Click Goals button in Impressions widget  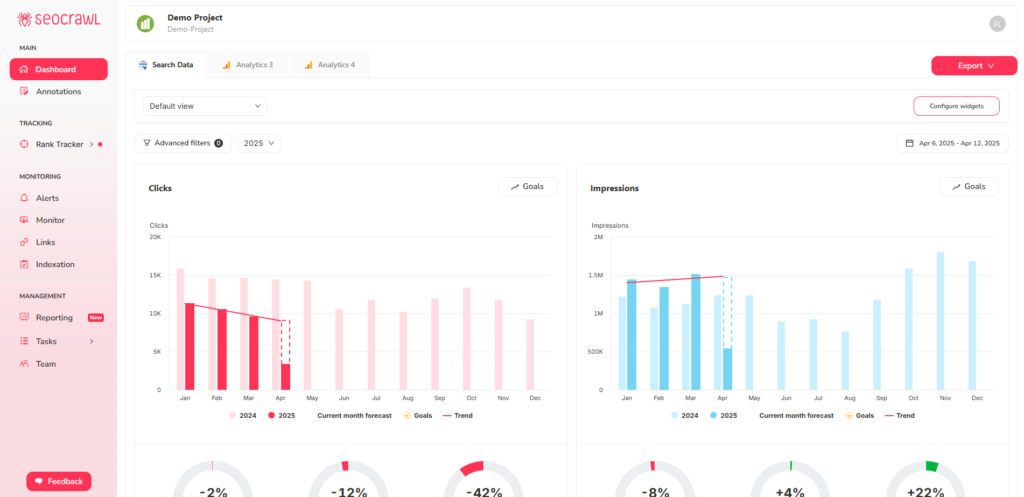(968, 187)
